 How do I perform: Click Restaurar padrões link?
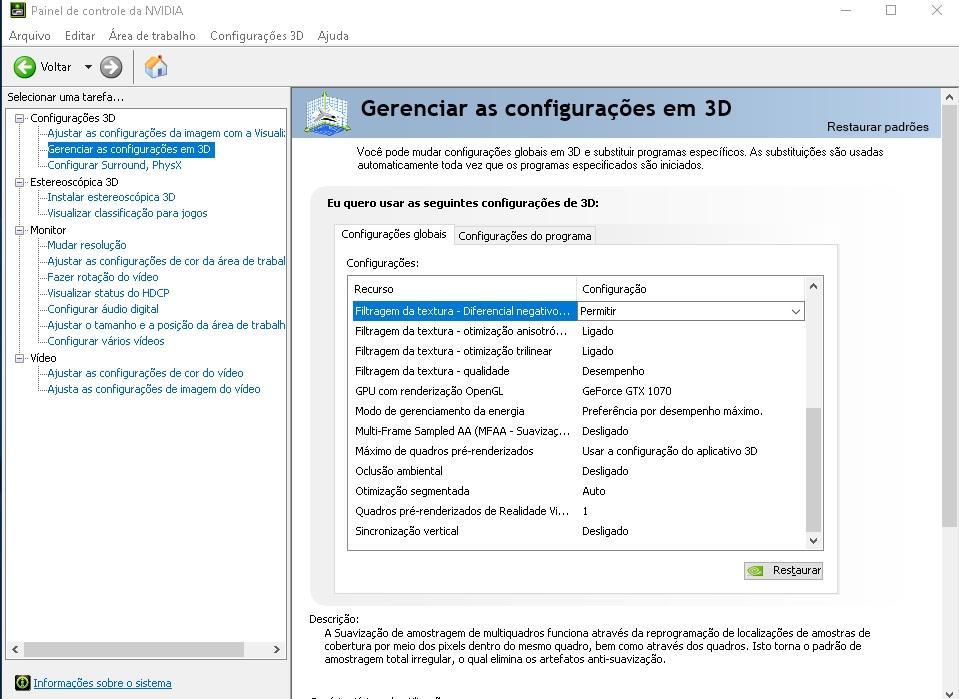click(878, 127)
